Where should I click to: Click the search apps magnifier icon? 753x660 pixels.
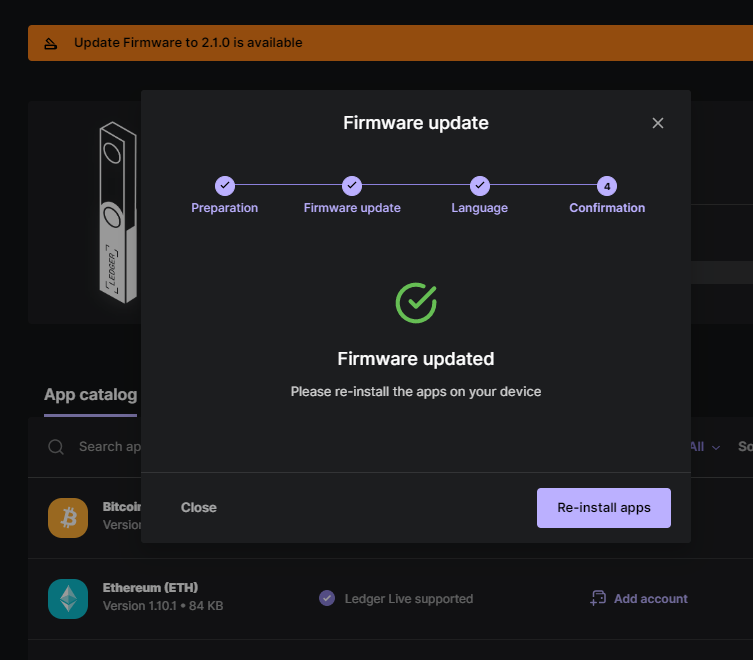57,447
